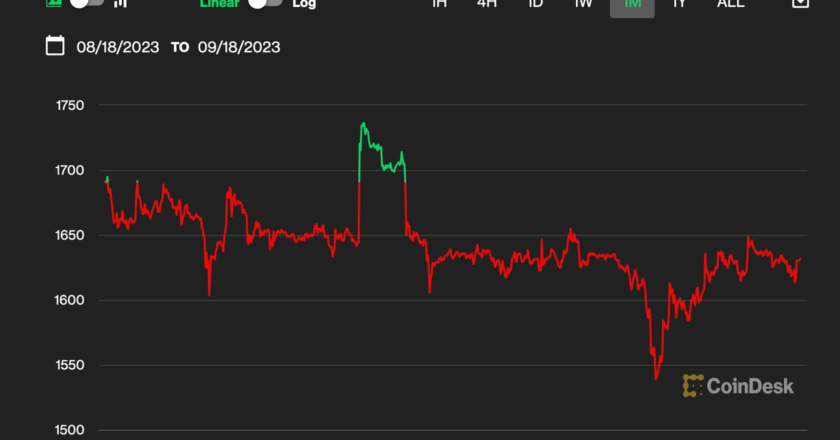Toggle the chart type switch
This screenshot has height=440, width=840.
[87, 3]
